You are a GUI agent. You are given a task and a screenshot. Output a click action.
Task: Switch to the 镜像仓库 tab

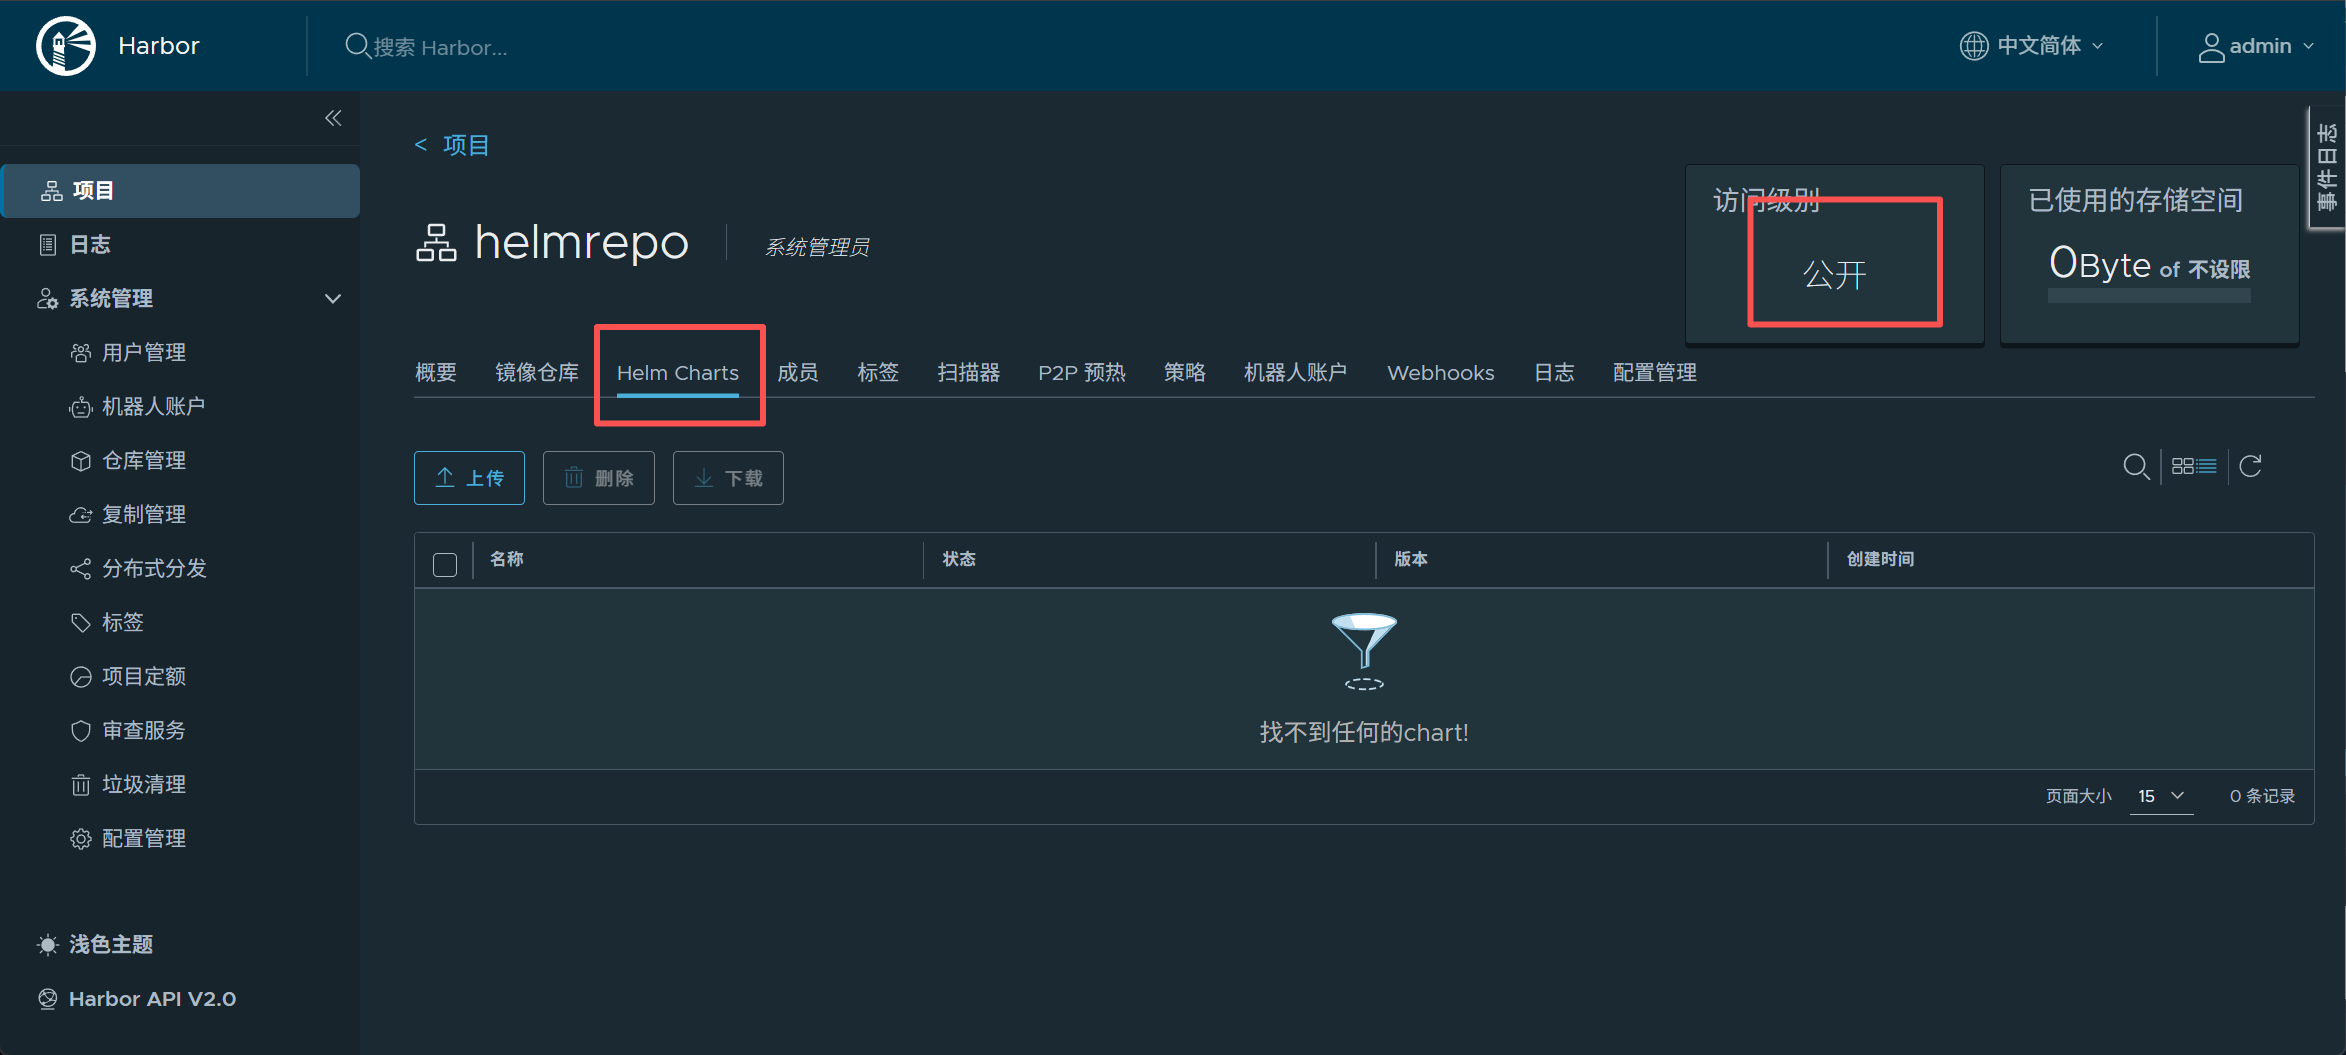click(x=537, y=373)
